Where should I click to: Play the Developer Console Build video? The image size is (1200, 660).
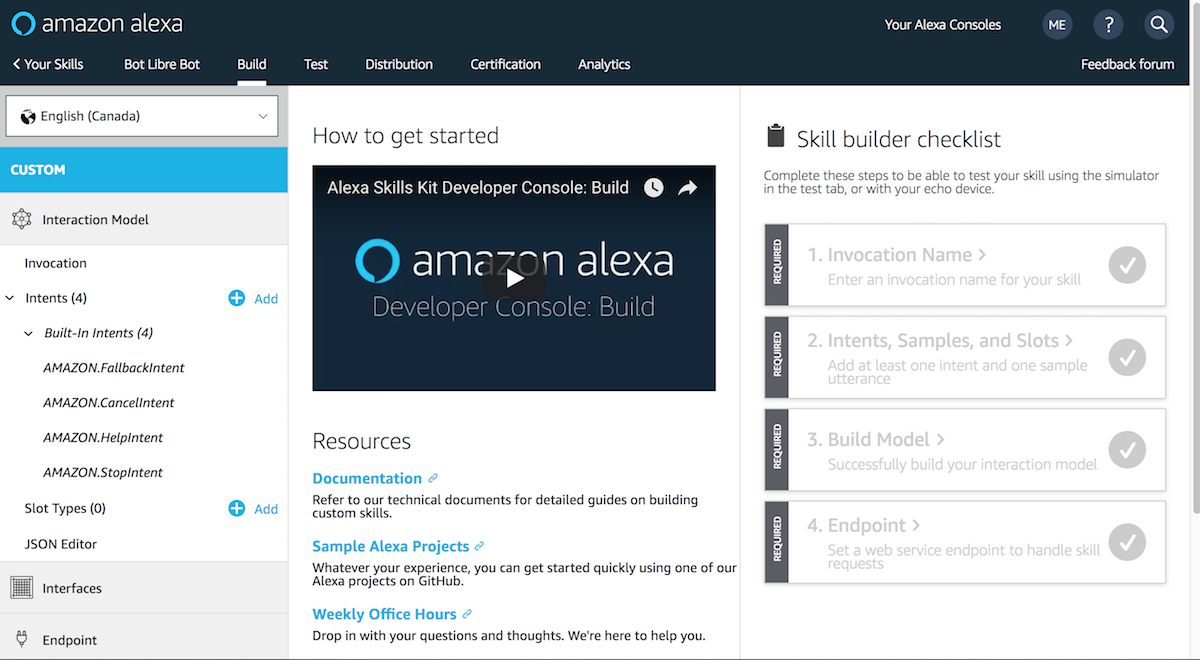tap(514, 278)
